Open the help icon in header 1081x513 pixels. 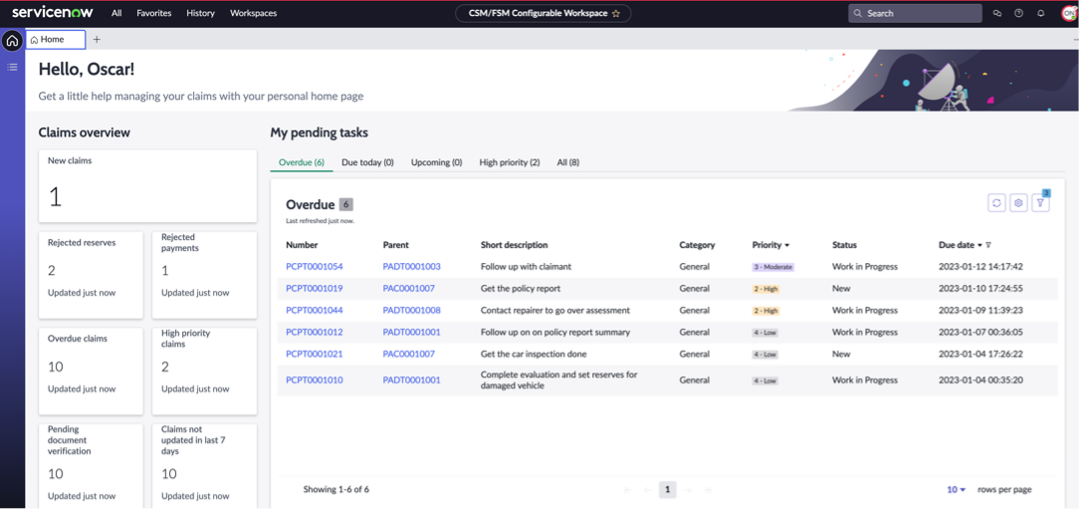point(1019,13)
